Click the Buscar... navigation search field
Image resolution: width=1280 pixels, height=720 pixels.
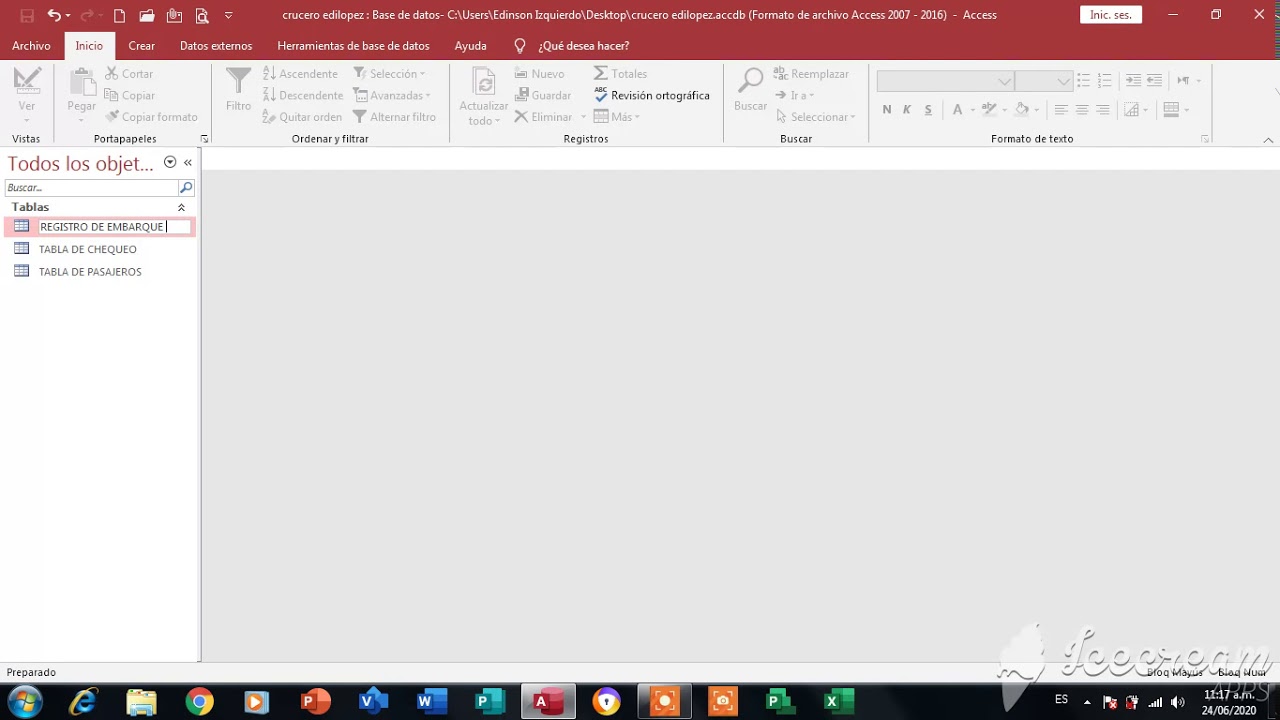pyautogui.click(x=91, y=188)
